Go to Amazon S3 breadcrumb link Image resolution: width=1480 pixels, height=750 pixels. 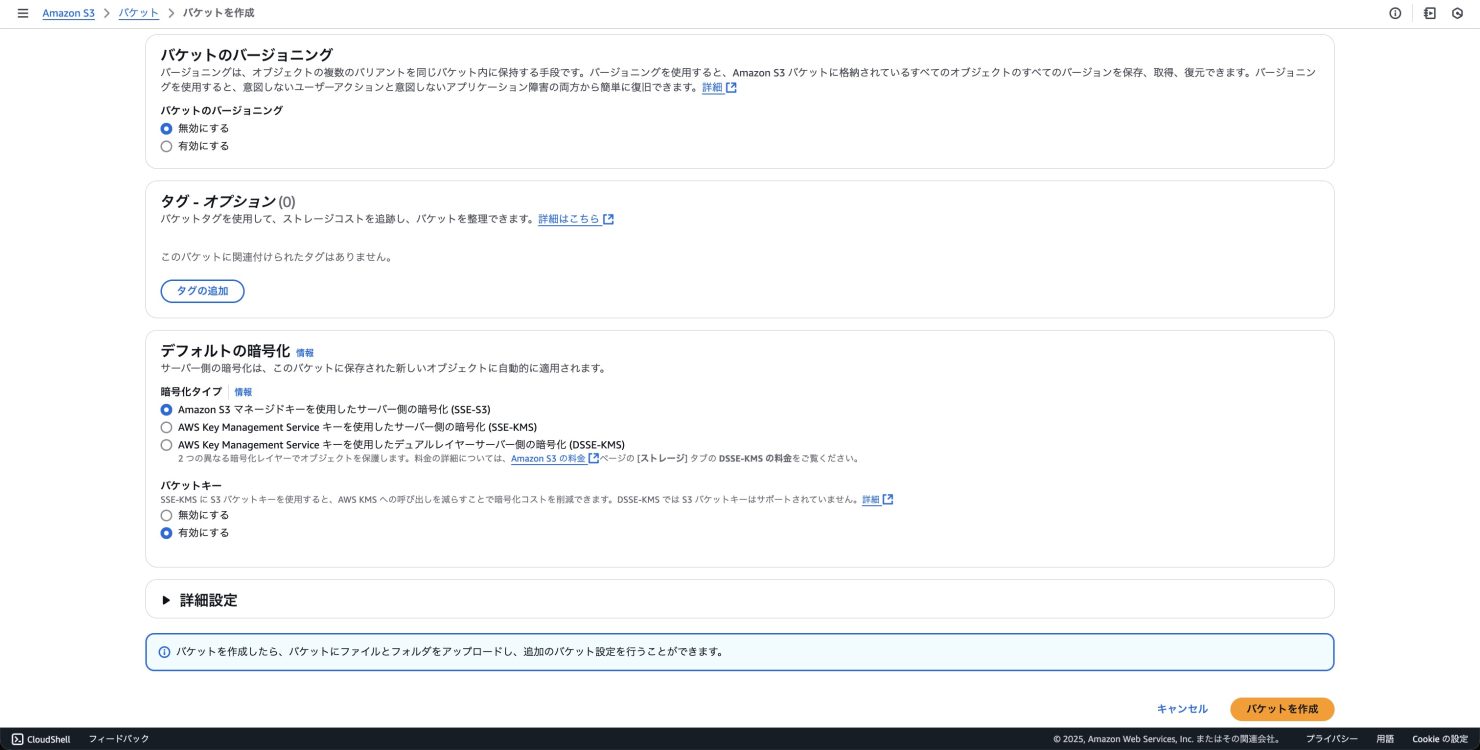68,13
